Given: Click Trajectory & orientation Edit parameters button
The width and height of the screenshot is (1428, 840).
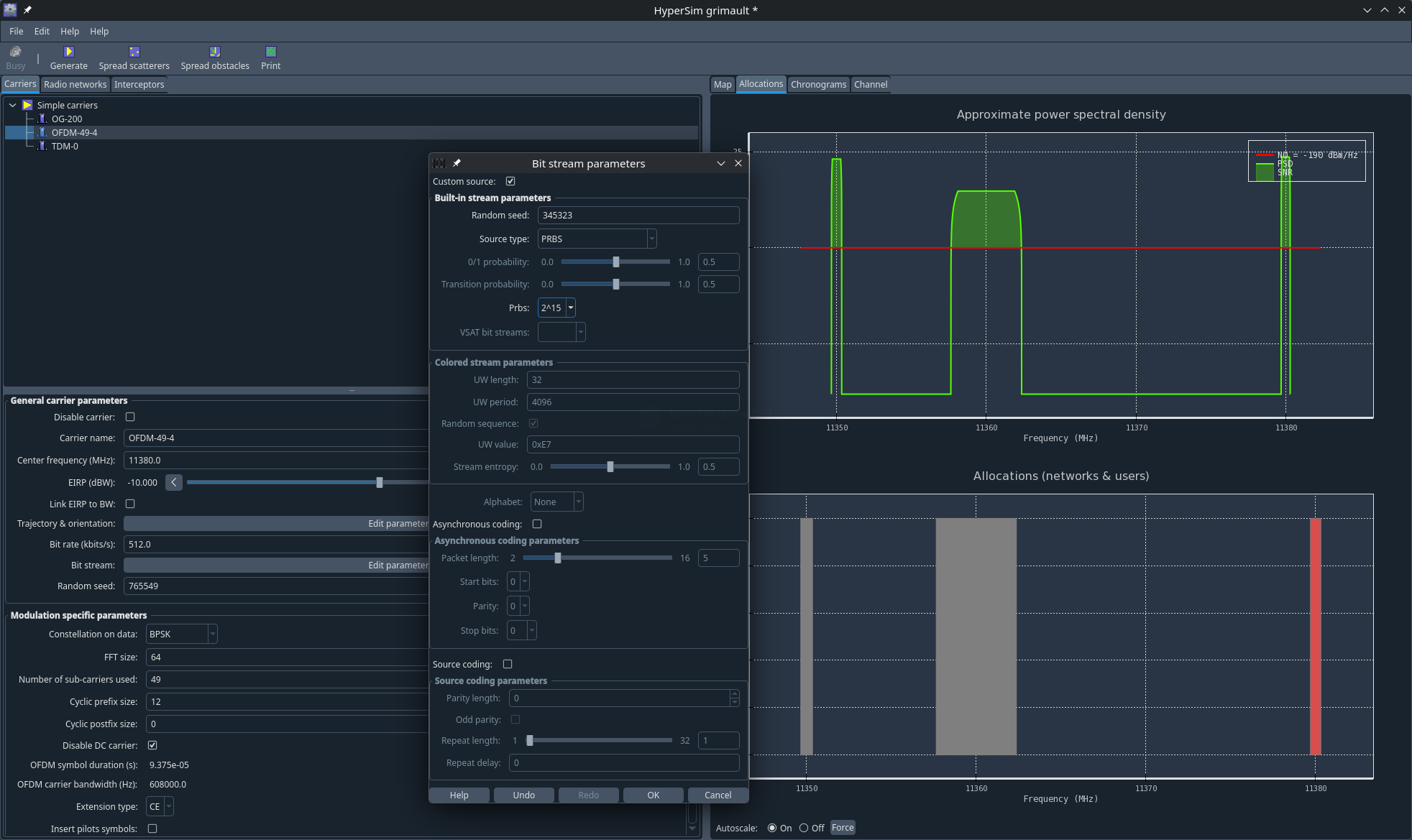Looking at the screenshot, I should pyautogui.click(x=276, y=524).
